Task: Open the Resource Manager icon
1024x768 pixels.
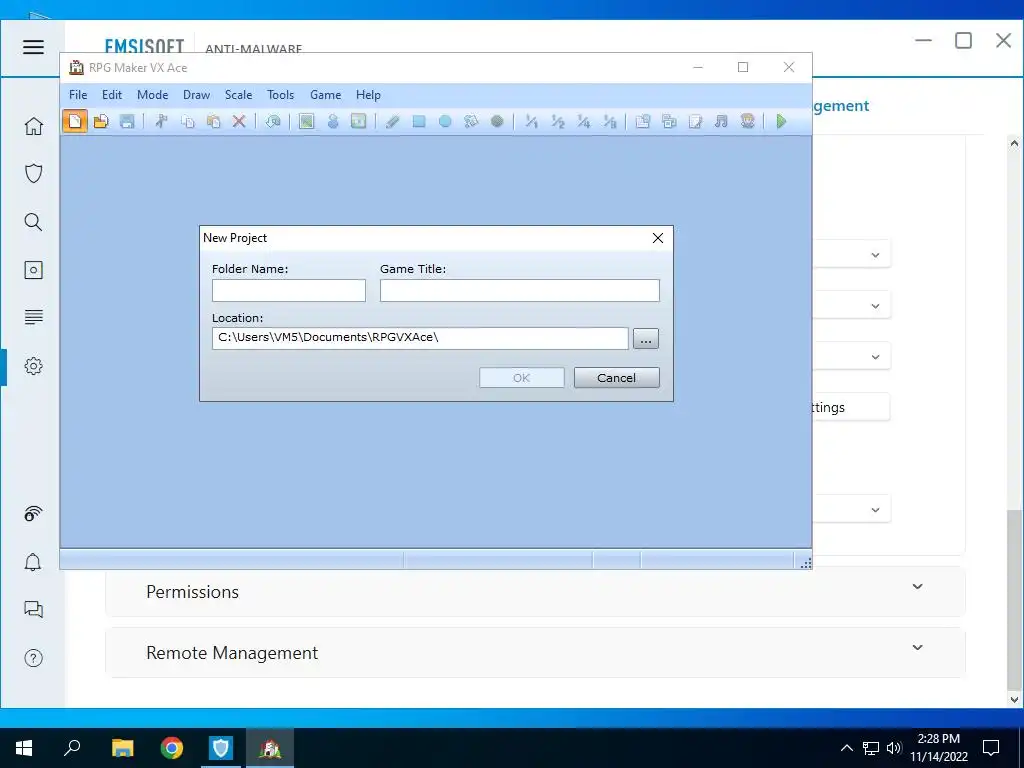Action: coord(669,121)
